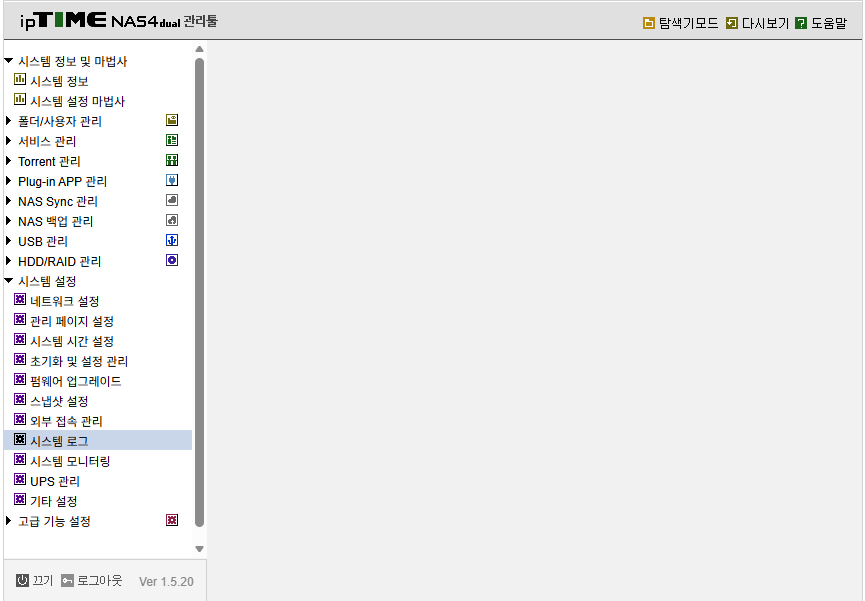
Task: Click the icon beside 네트워크 설정
Action: pyautogui.click(x=20, y=299)
